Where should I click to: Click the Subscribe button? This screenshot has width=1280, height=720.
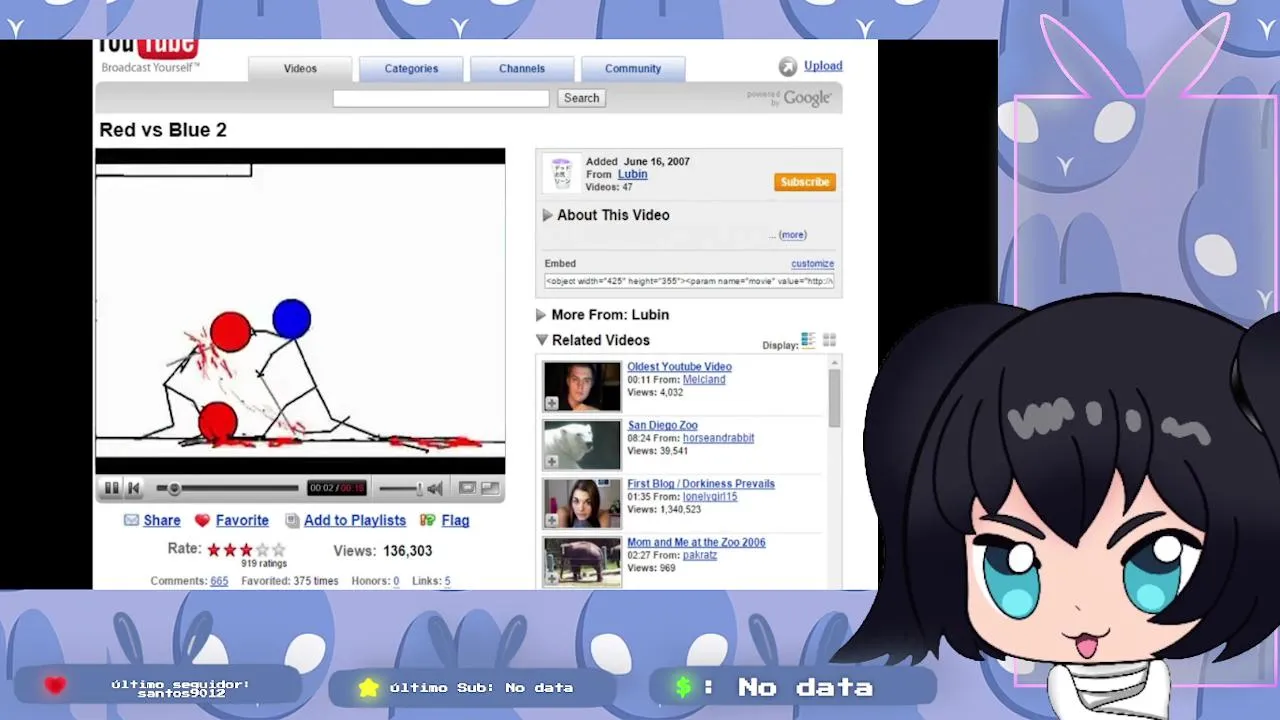tap(804, 182)
